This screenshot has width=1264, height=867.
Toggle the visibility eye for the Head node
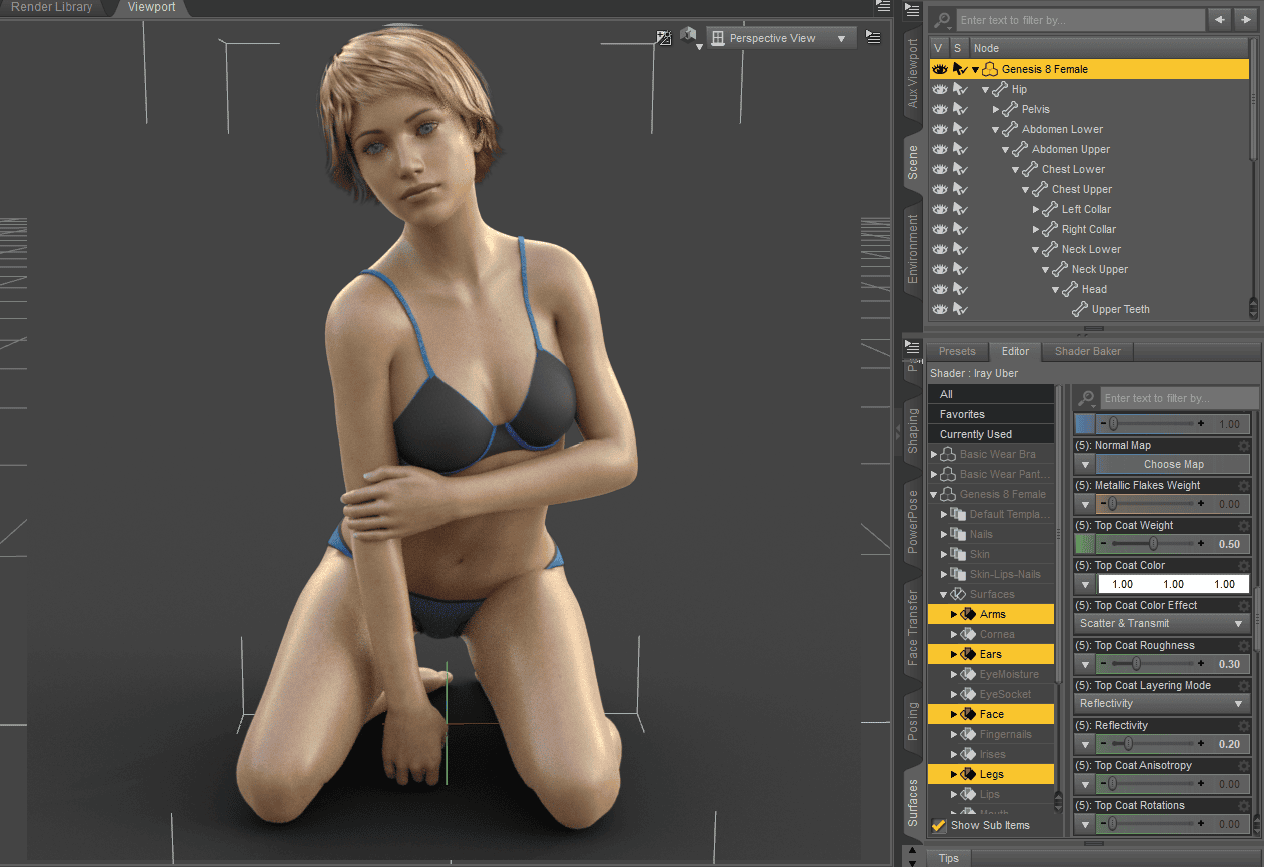coord(939,289)
